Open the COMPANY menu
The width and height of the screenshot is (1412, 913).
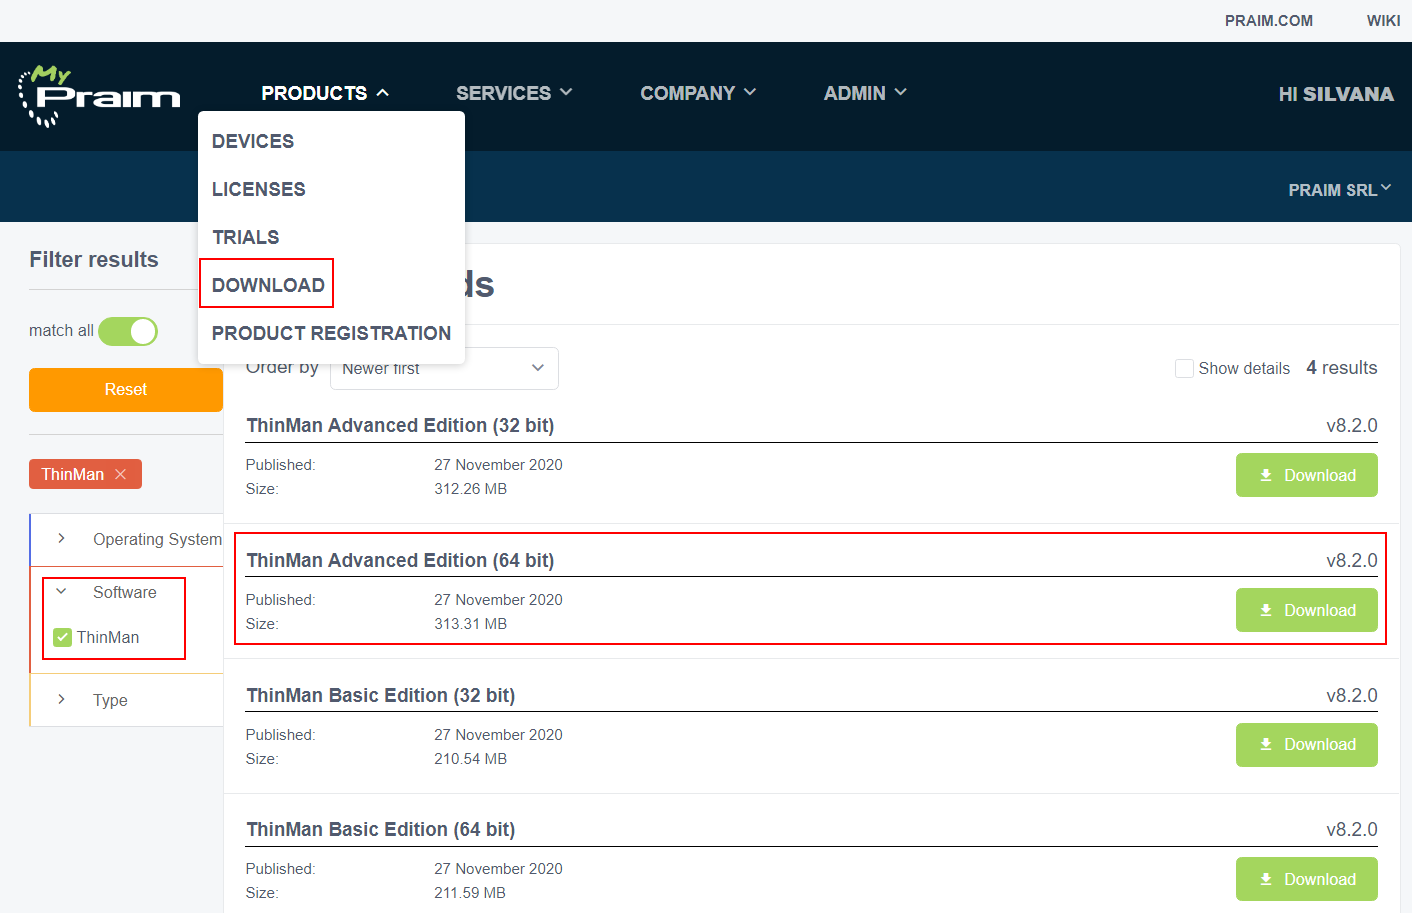(698, 93)
